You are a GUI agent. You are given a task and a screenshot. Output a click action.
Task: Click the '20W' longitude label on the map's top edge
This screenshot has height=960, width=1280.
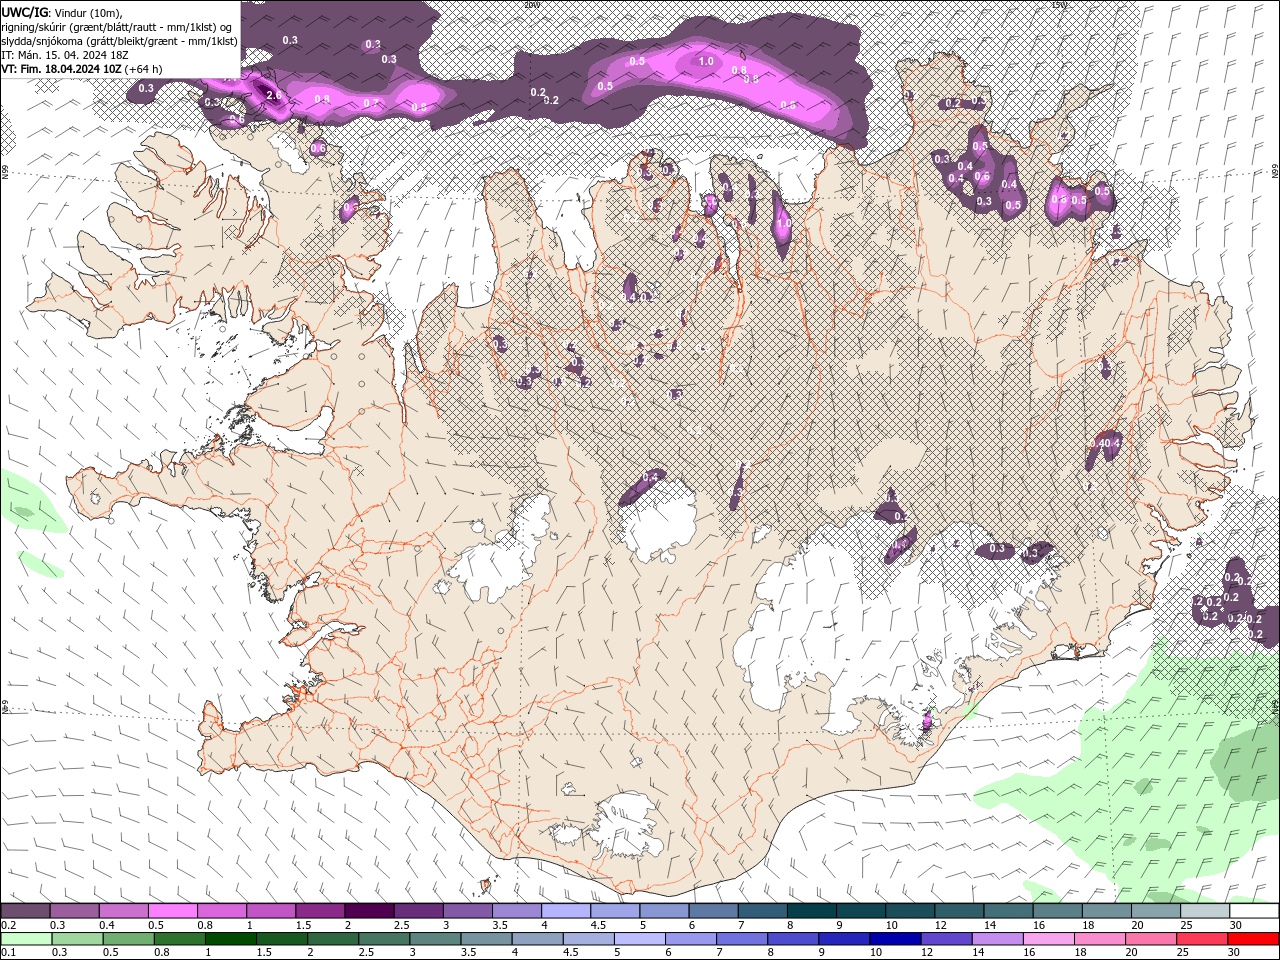click(x=531, y=5)
